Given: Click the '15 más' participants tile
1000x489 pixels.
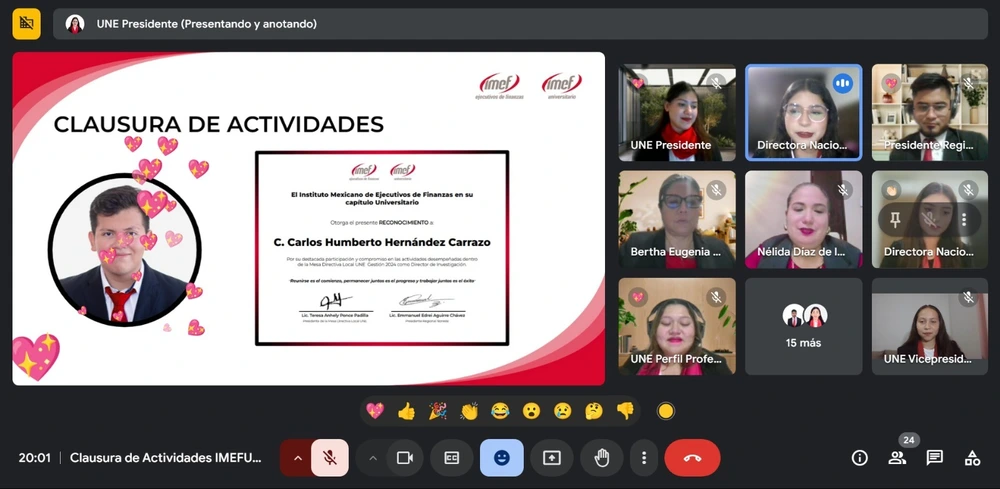Looking at the screenshot, I should click(803, 326).
